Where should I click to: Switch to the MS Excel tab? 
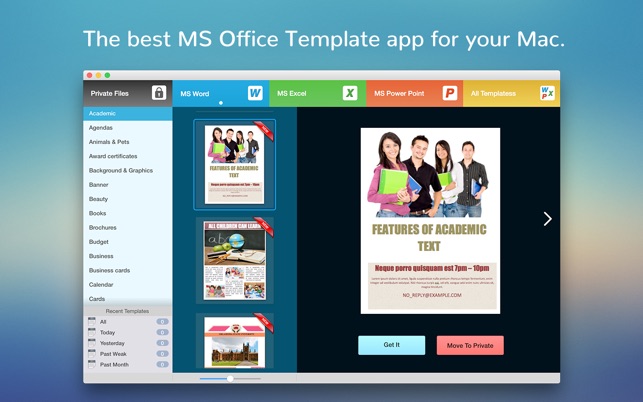tap(318, 93)
